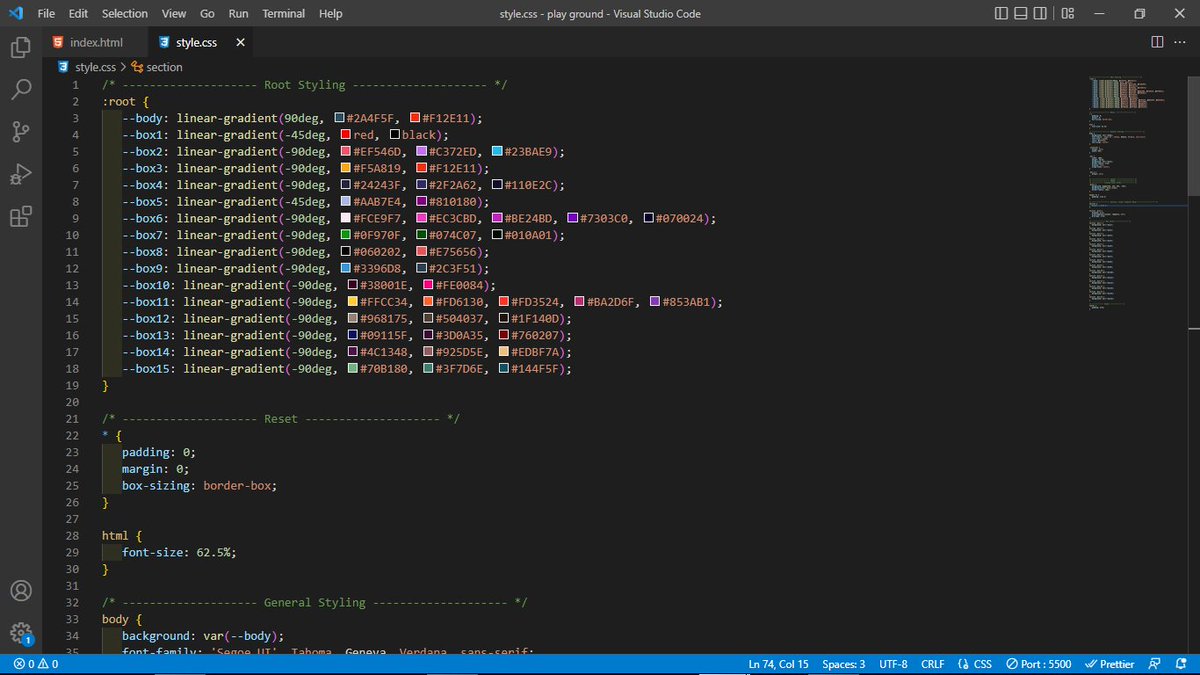1200x675 pixels.
Task: Toggle the Secondary Side Bar layout
Action: [x=1040, y=14]
